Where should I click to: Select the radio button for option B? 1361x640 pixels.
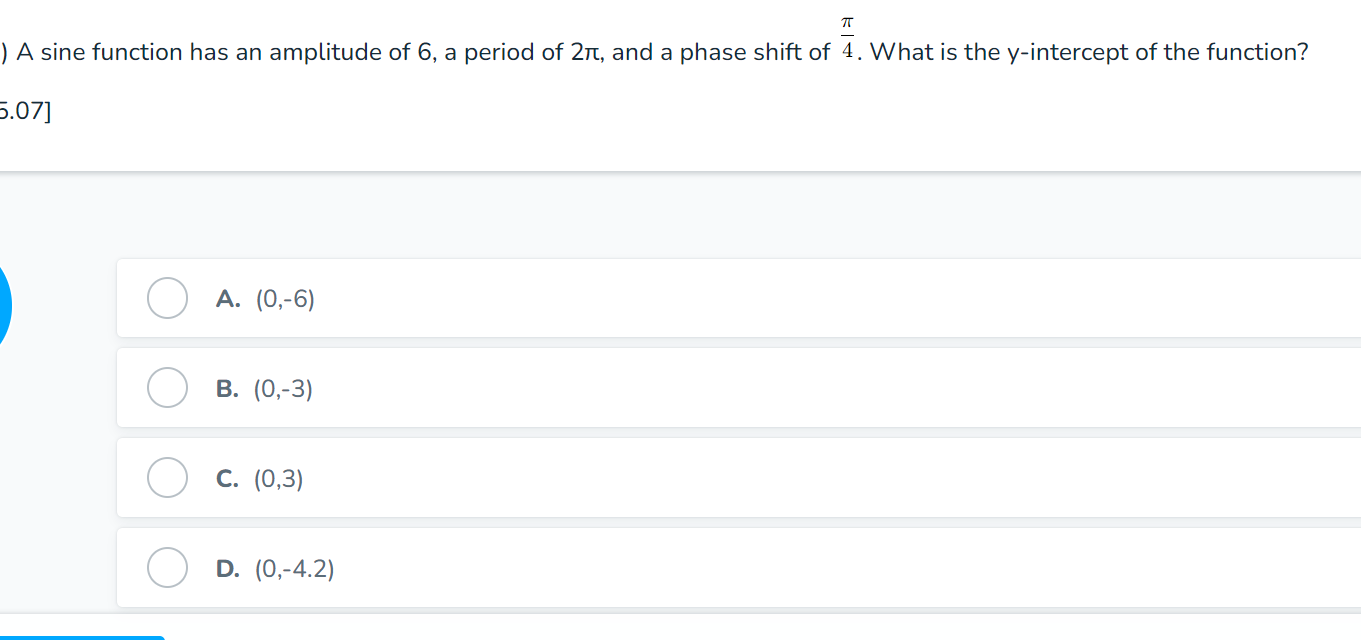[x=167, y=388]
